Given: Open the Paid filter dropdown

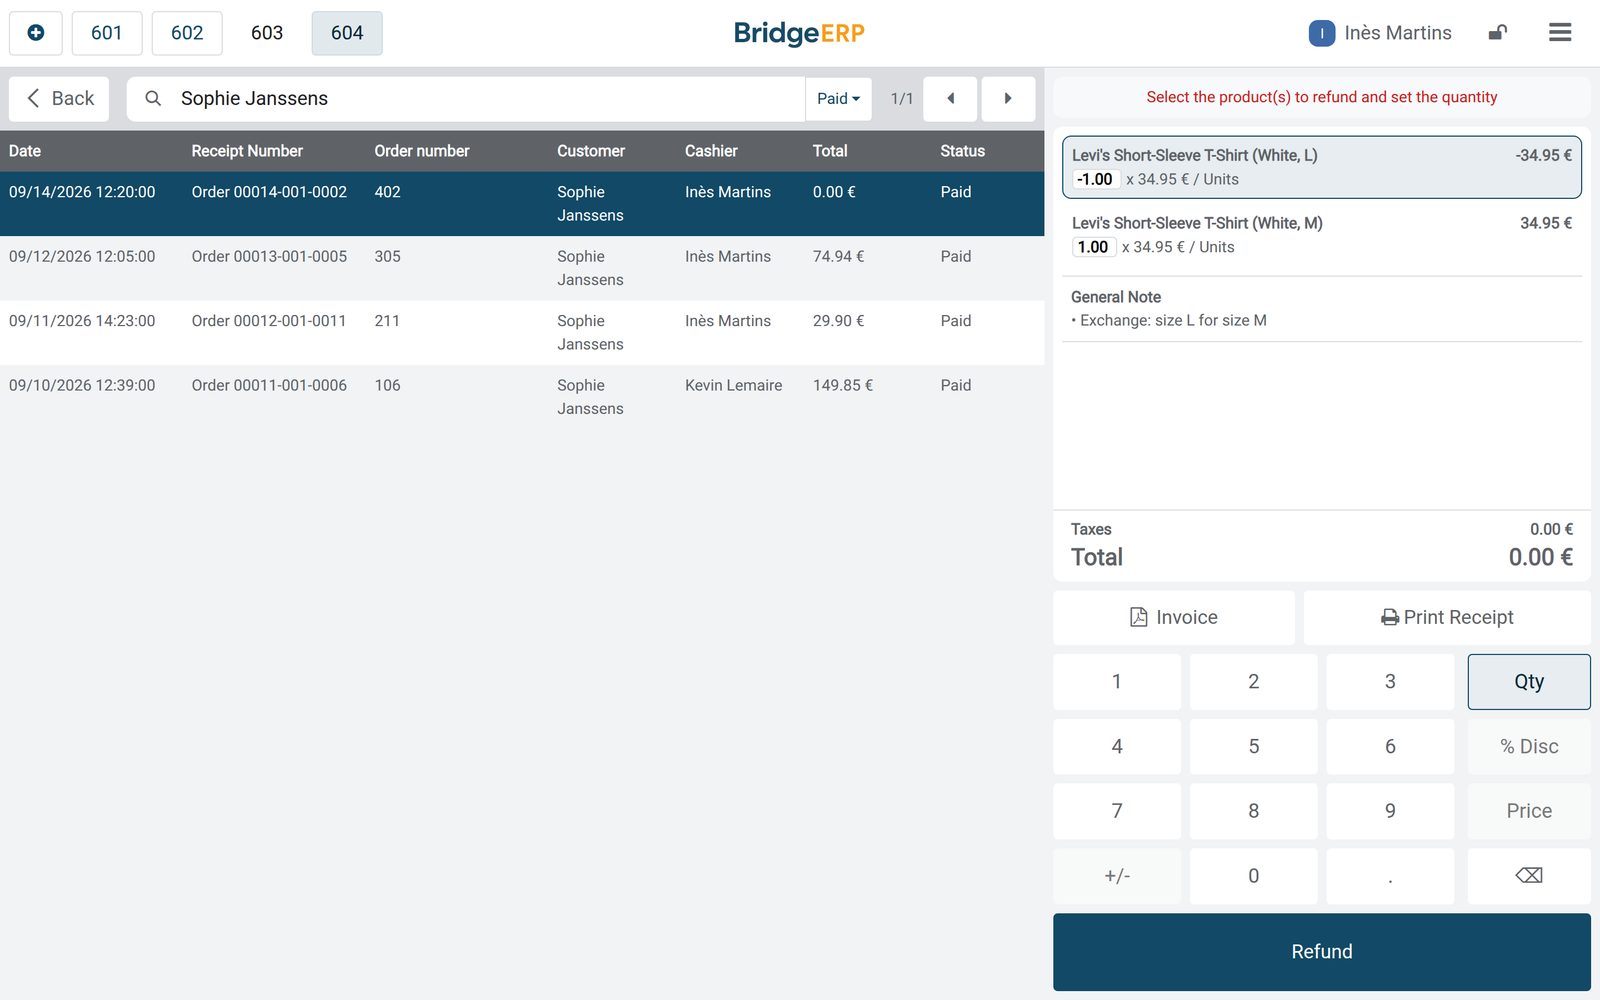Looking at the screenshot, I should [838, 98].
